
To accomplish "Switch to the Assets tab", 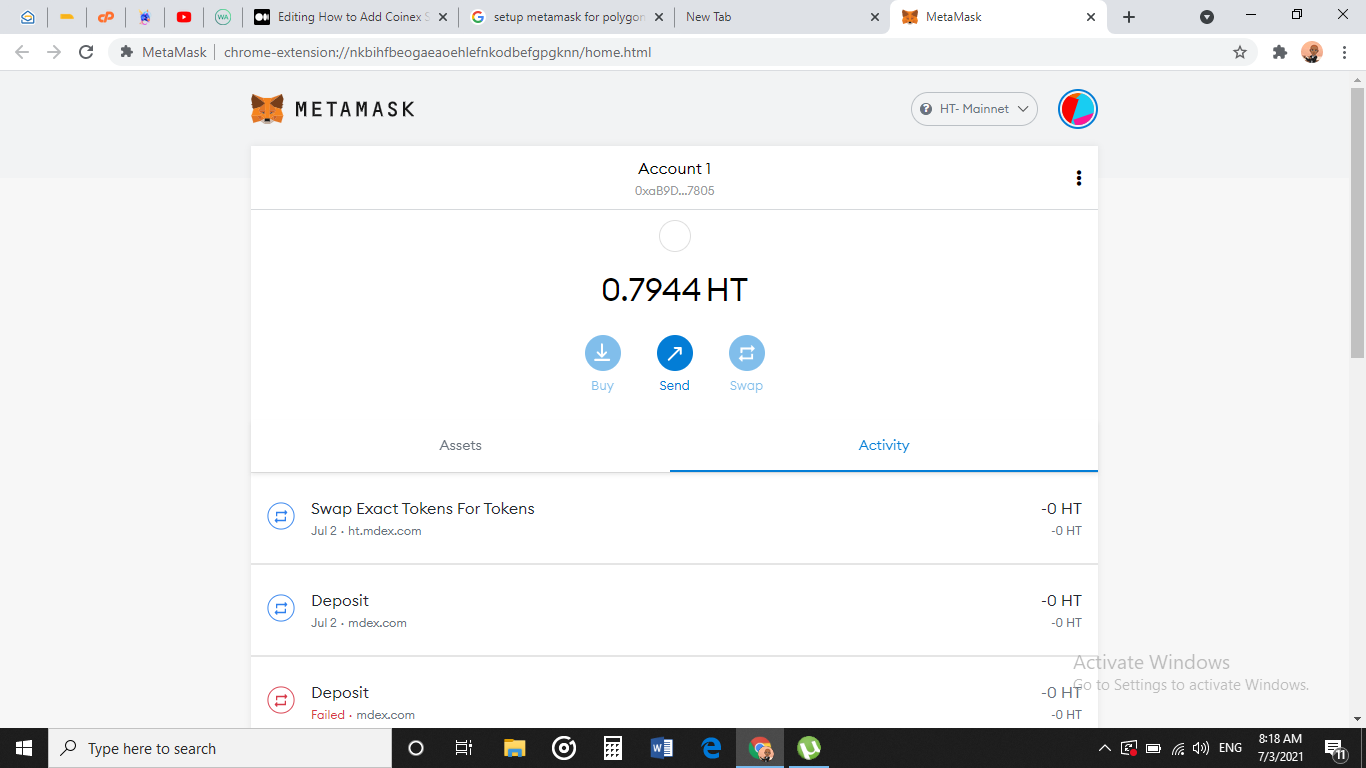I will (460, 445).
